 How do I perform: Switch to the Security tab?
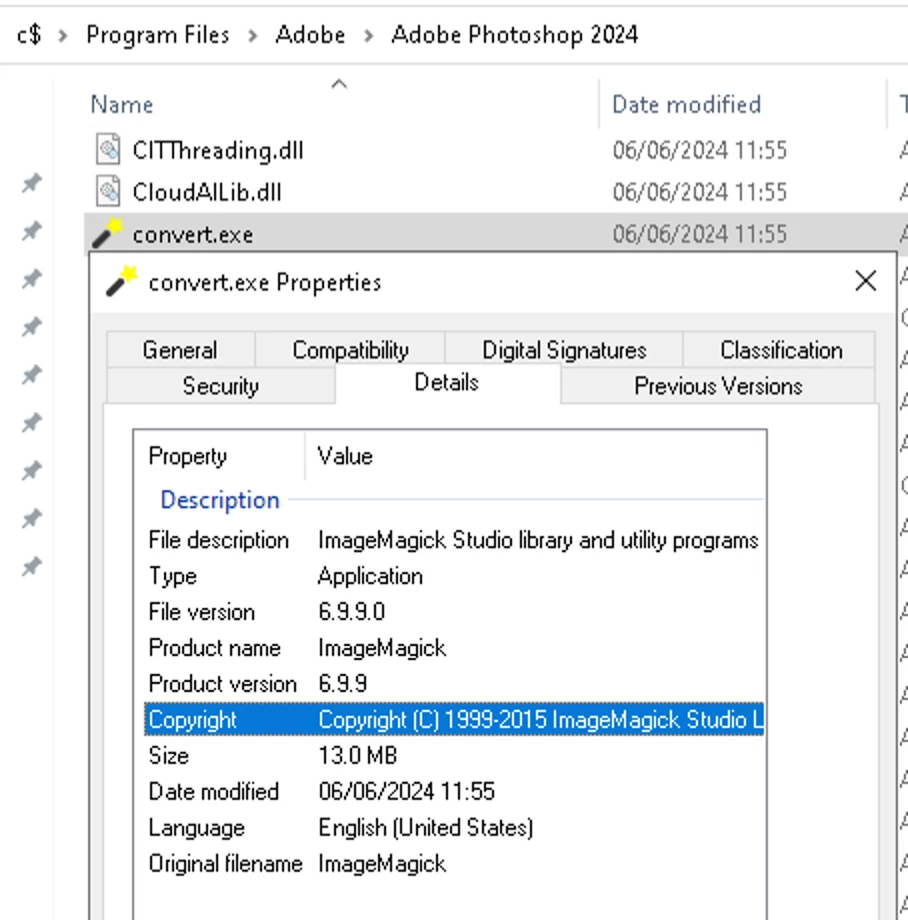point(221,386)
